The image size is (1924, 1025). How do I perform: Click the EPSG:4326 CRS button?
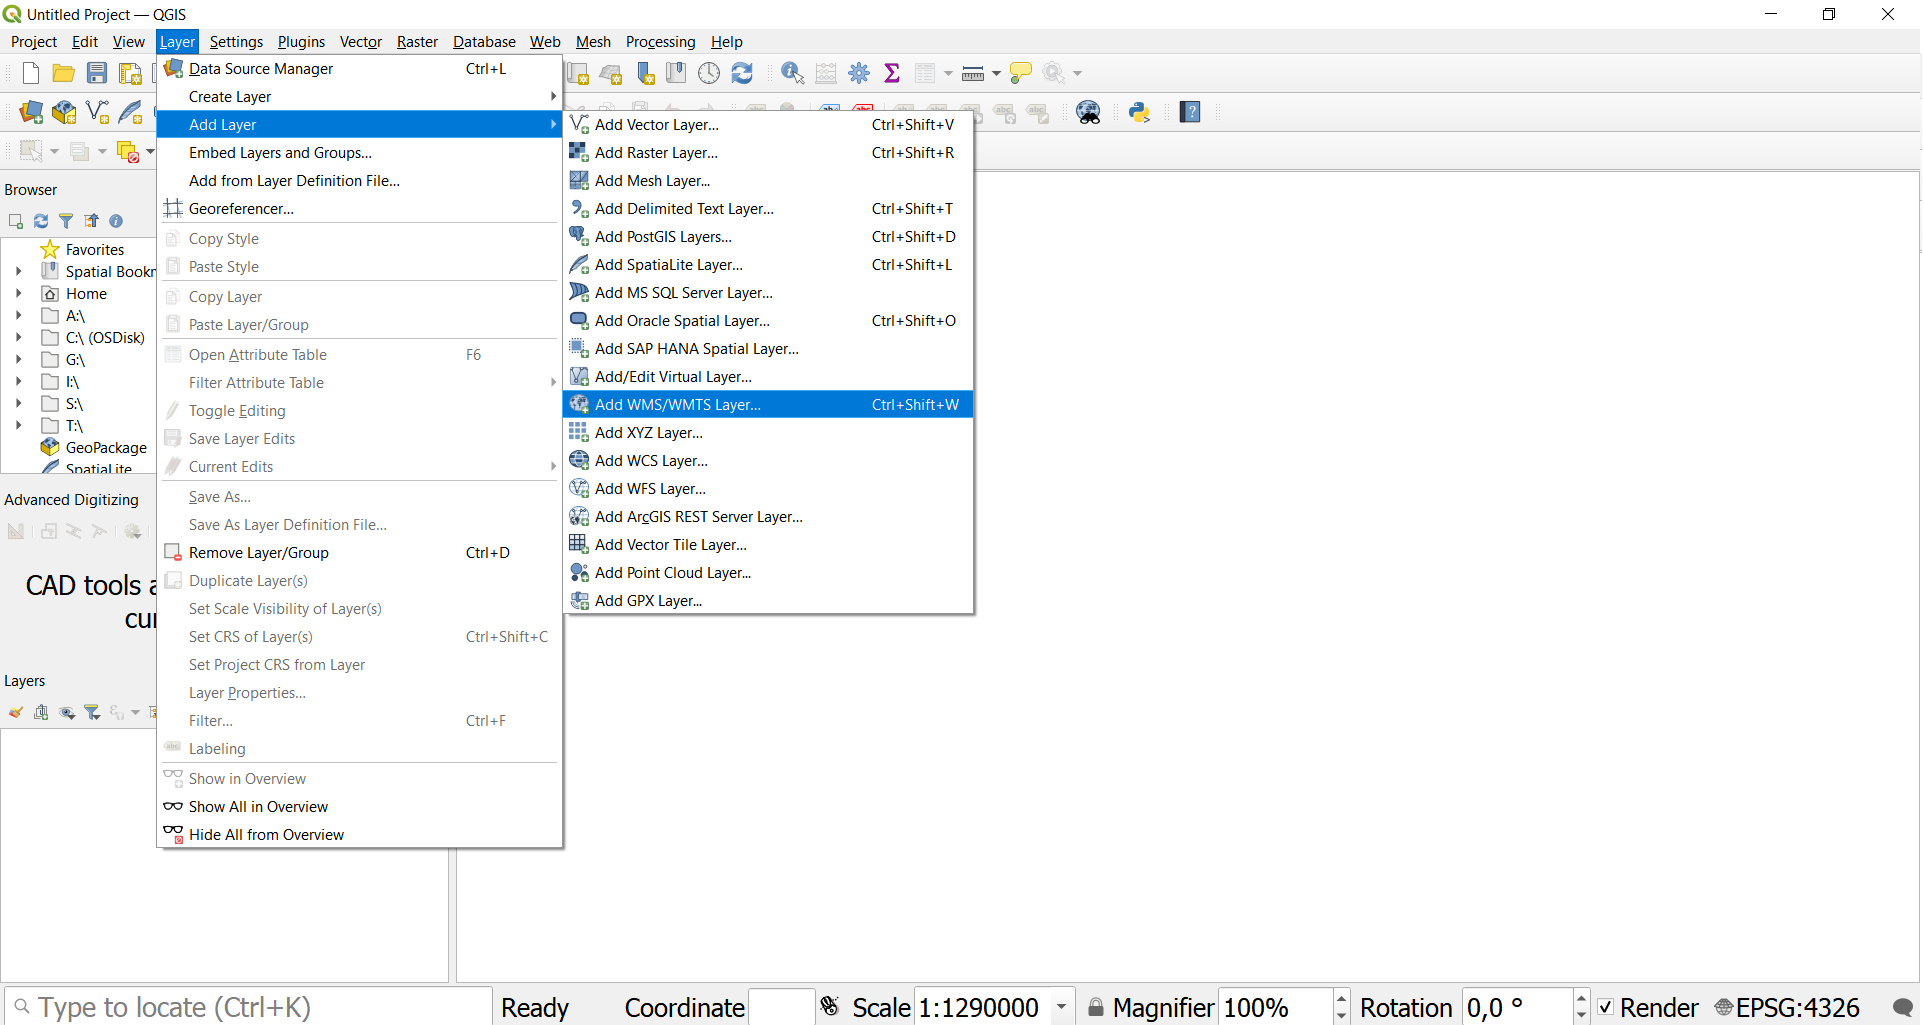(x=1788, y=1007)
